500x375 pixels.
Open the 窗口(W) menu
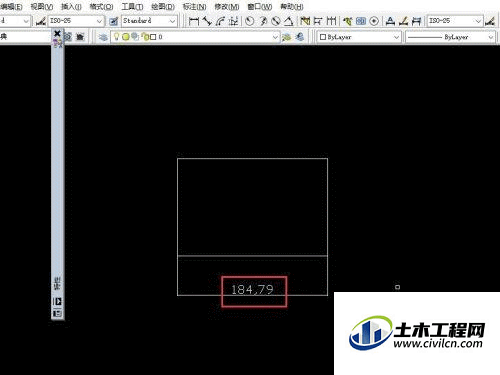260,7
